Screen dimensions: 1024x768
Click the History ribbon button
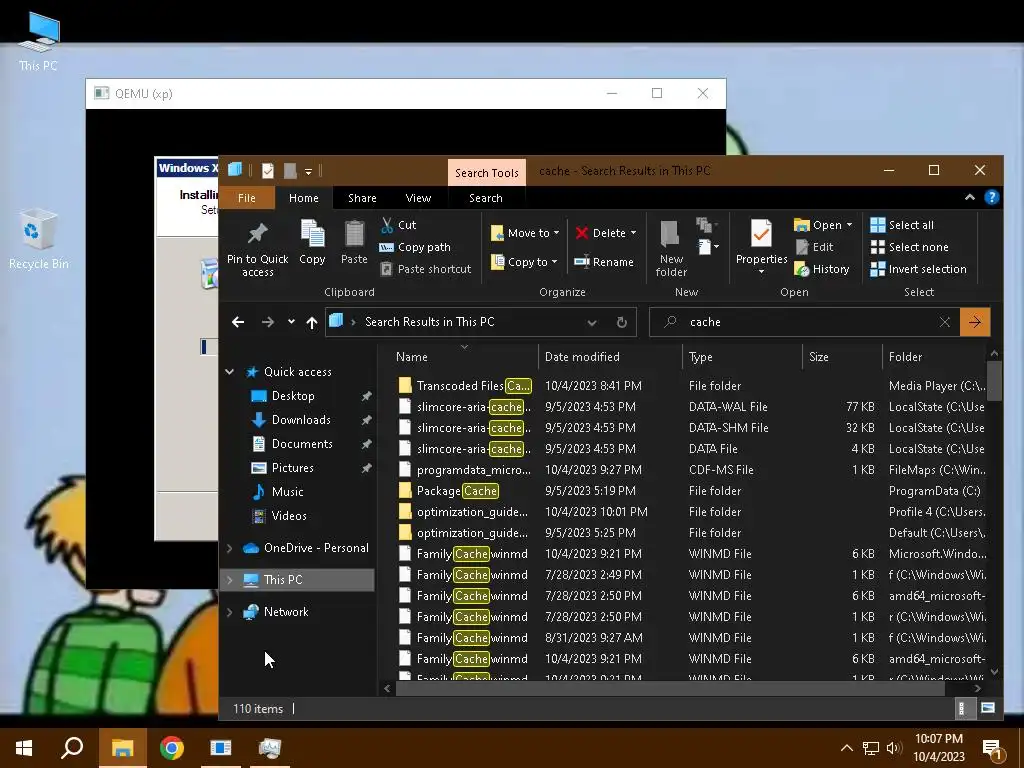click(x=822, y=269)
